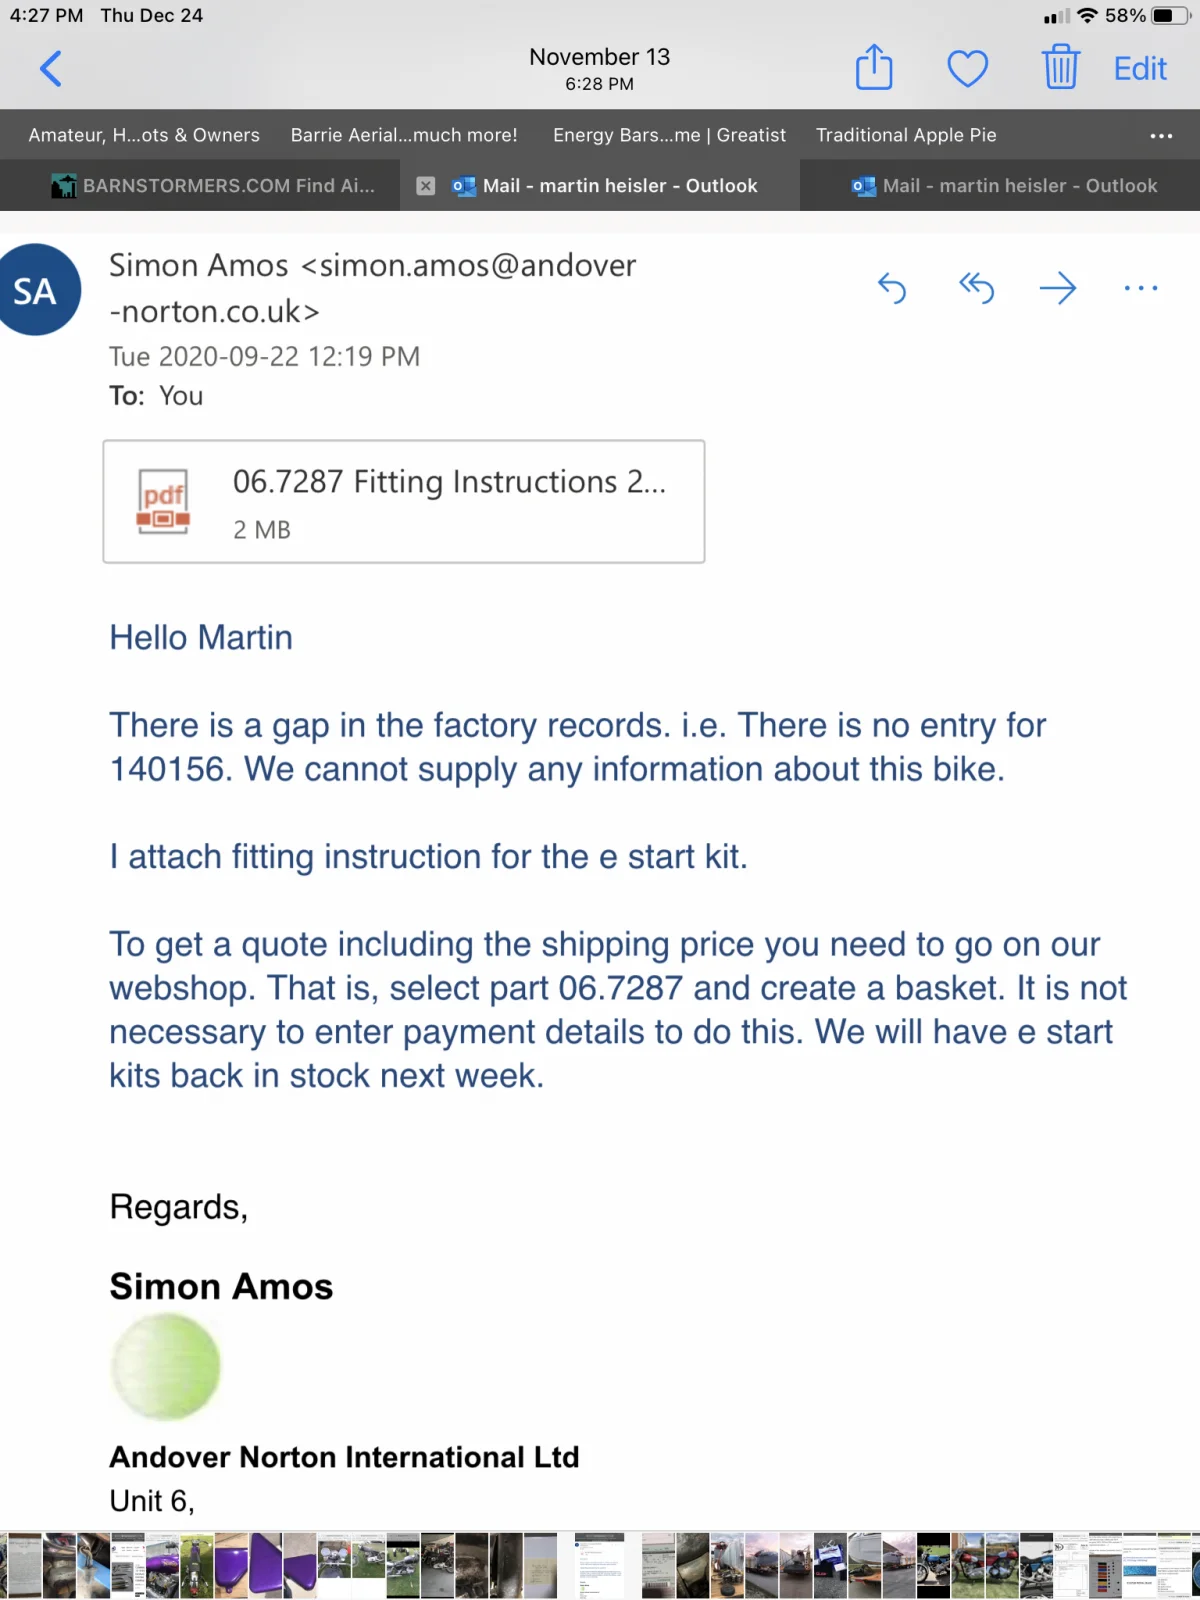Open the Traditional Apple Pie bookmark
The image size is (1200, 1600).
point(906,135)
